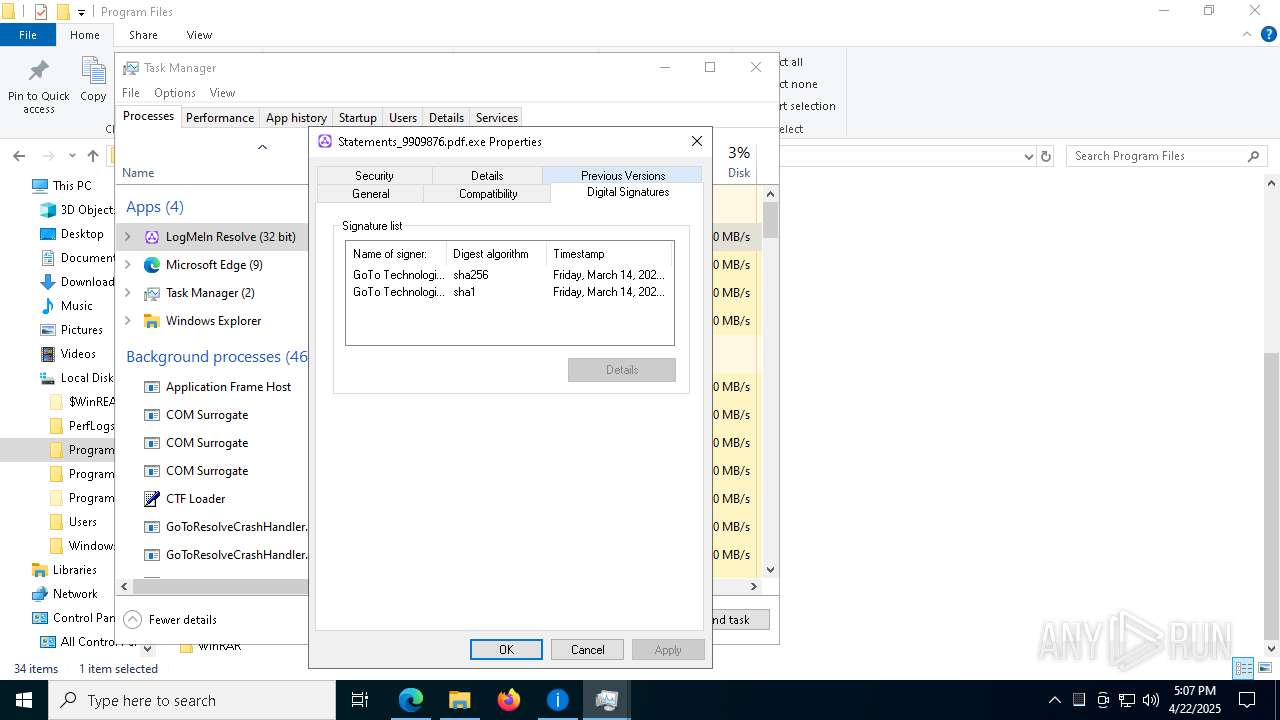Image resolution: width=1280 pixels, height=720 pixels.
Task: Switch to the General tab
Action: coord(371,193)
